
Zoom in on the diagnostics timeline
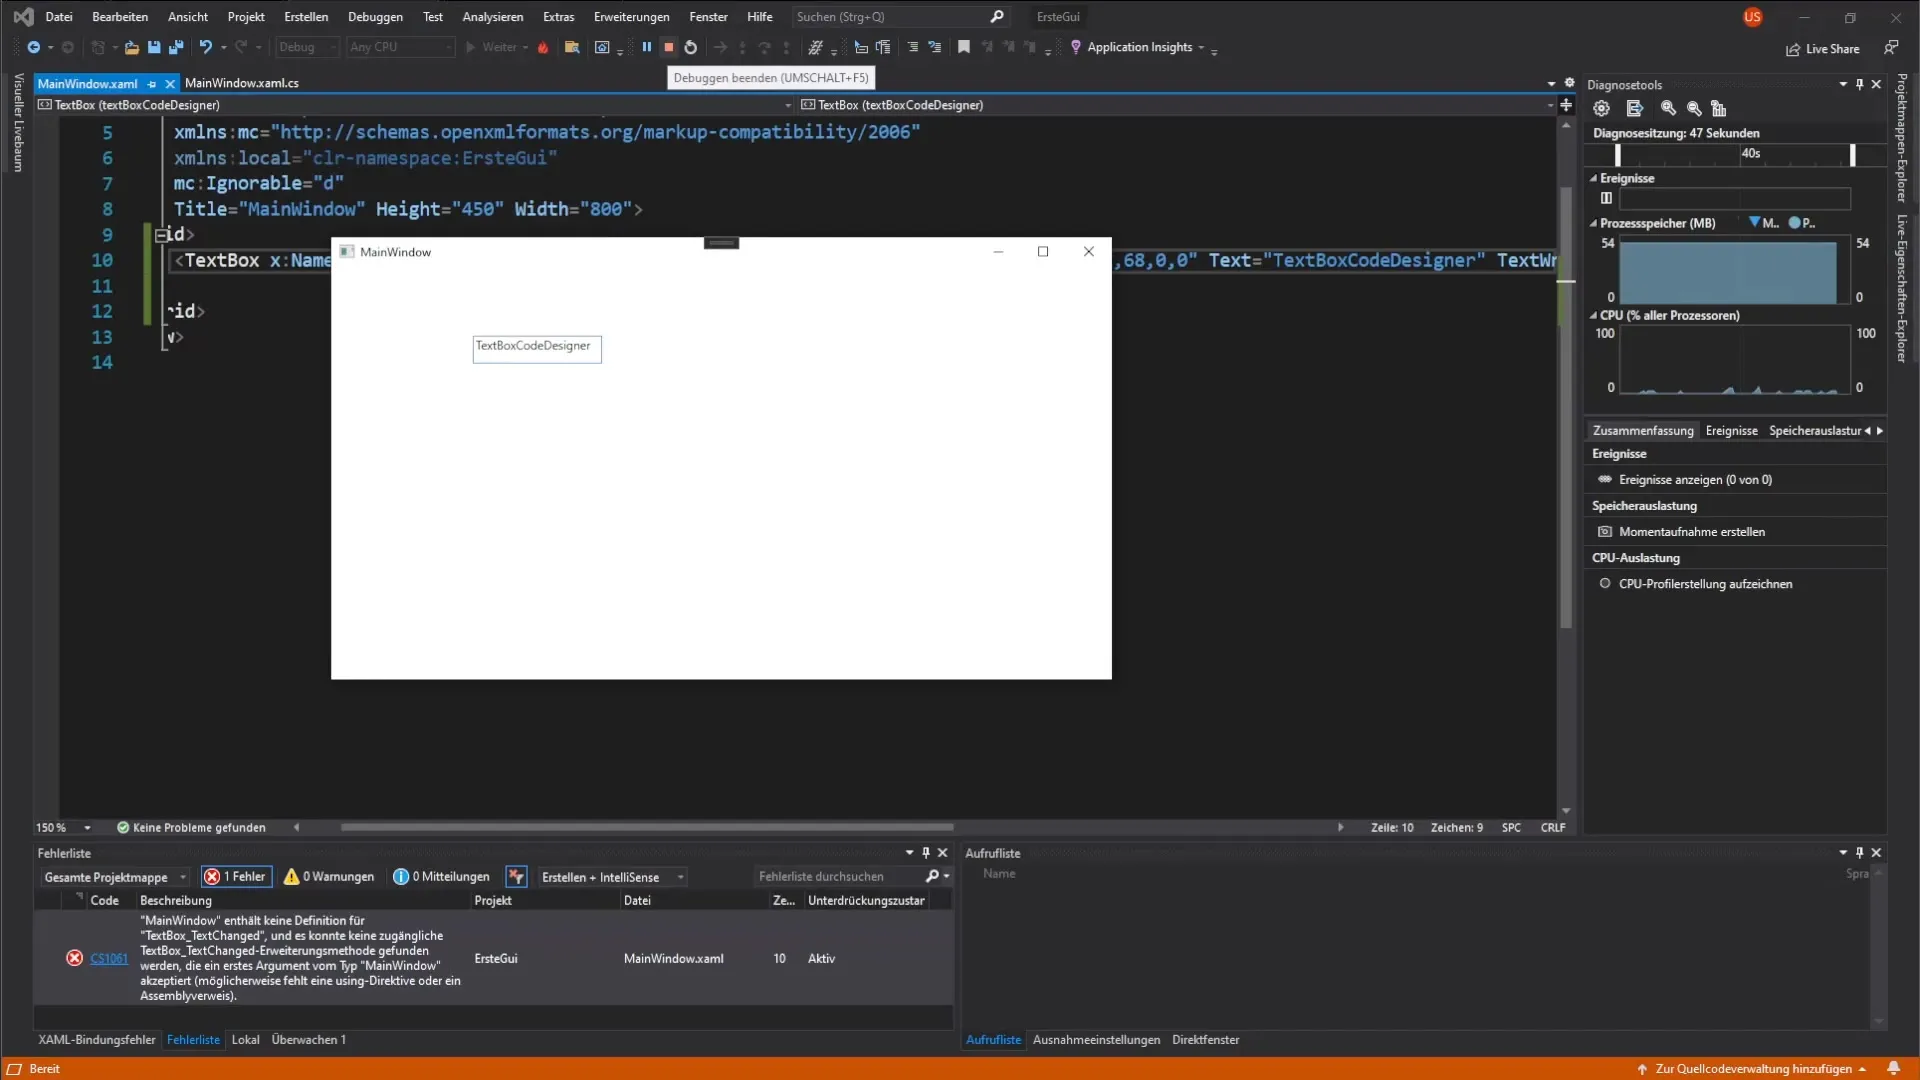pyautogui.click(x=1668, y=108)
